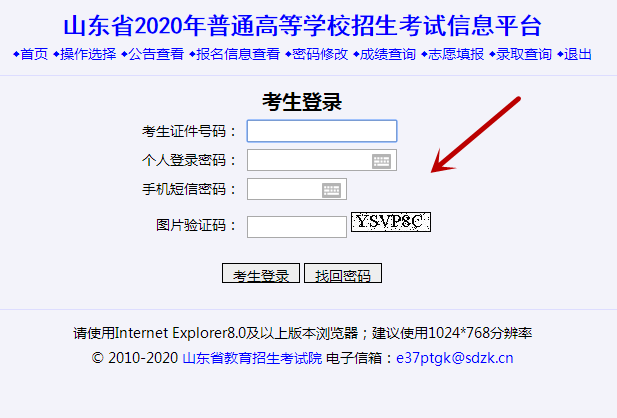Open 操作选择 navigation item

click(88, 54)
